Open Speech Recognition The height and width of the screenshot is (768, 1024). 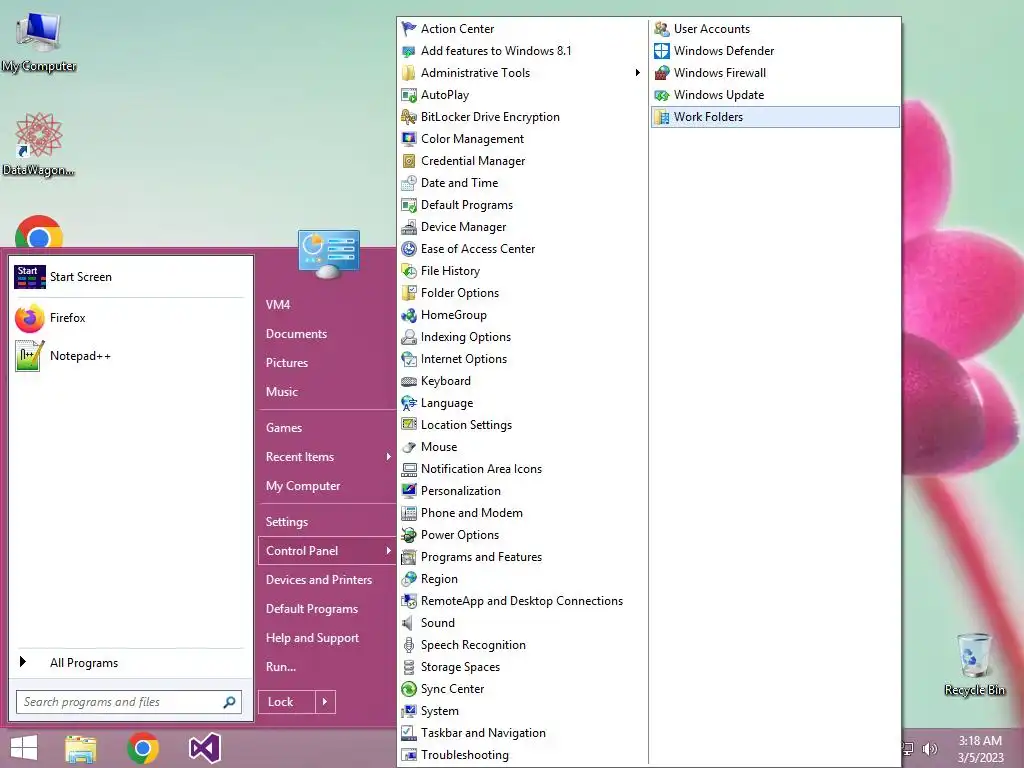coord(522,645)
